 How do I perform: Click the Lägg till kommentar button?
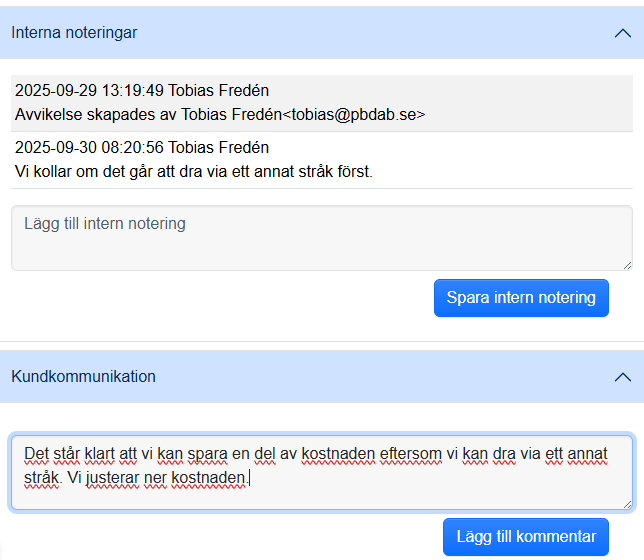pos(525,537)
